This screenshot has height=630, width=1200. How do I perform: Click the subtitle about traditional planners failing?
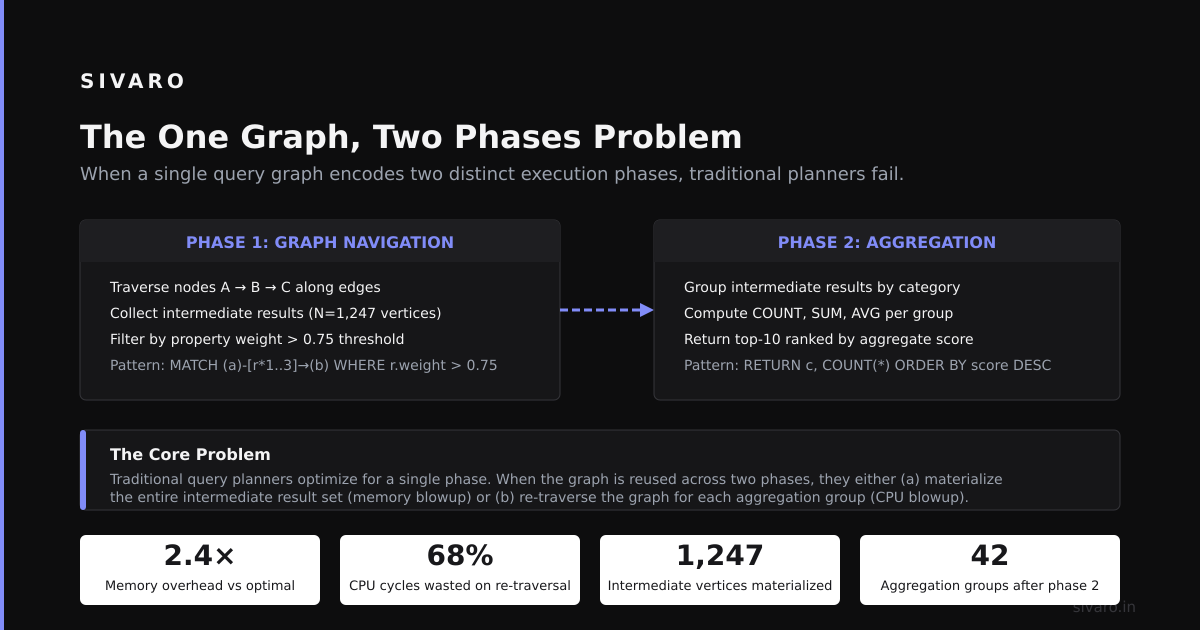pos(492,174)
